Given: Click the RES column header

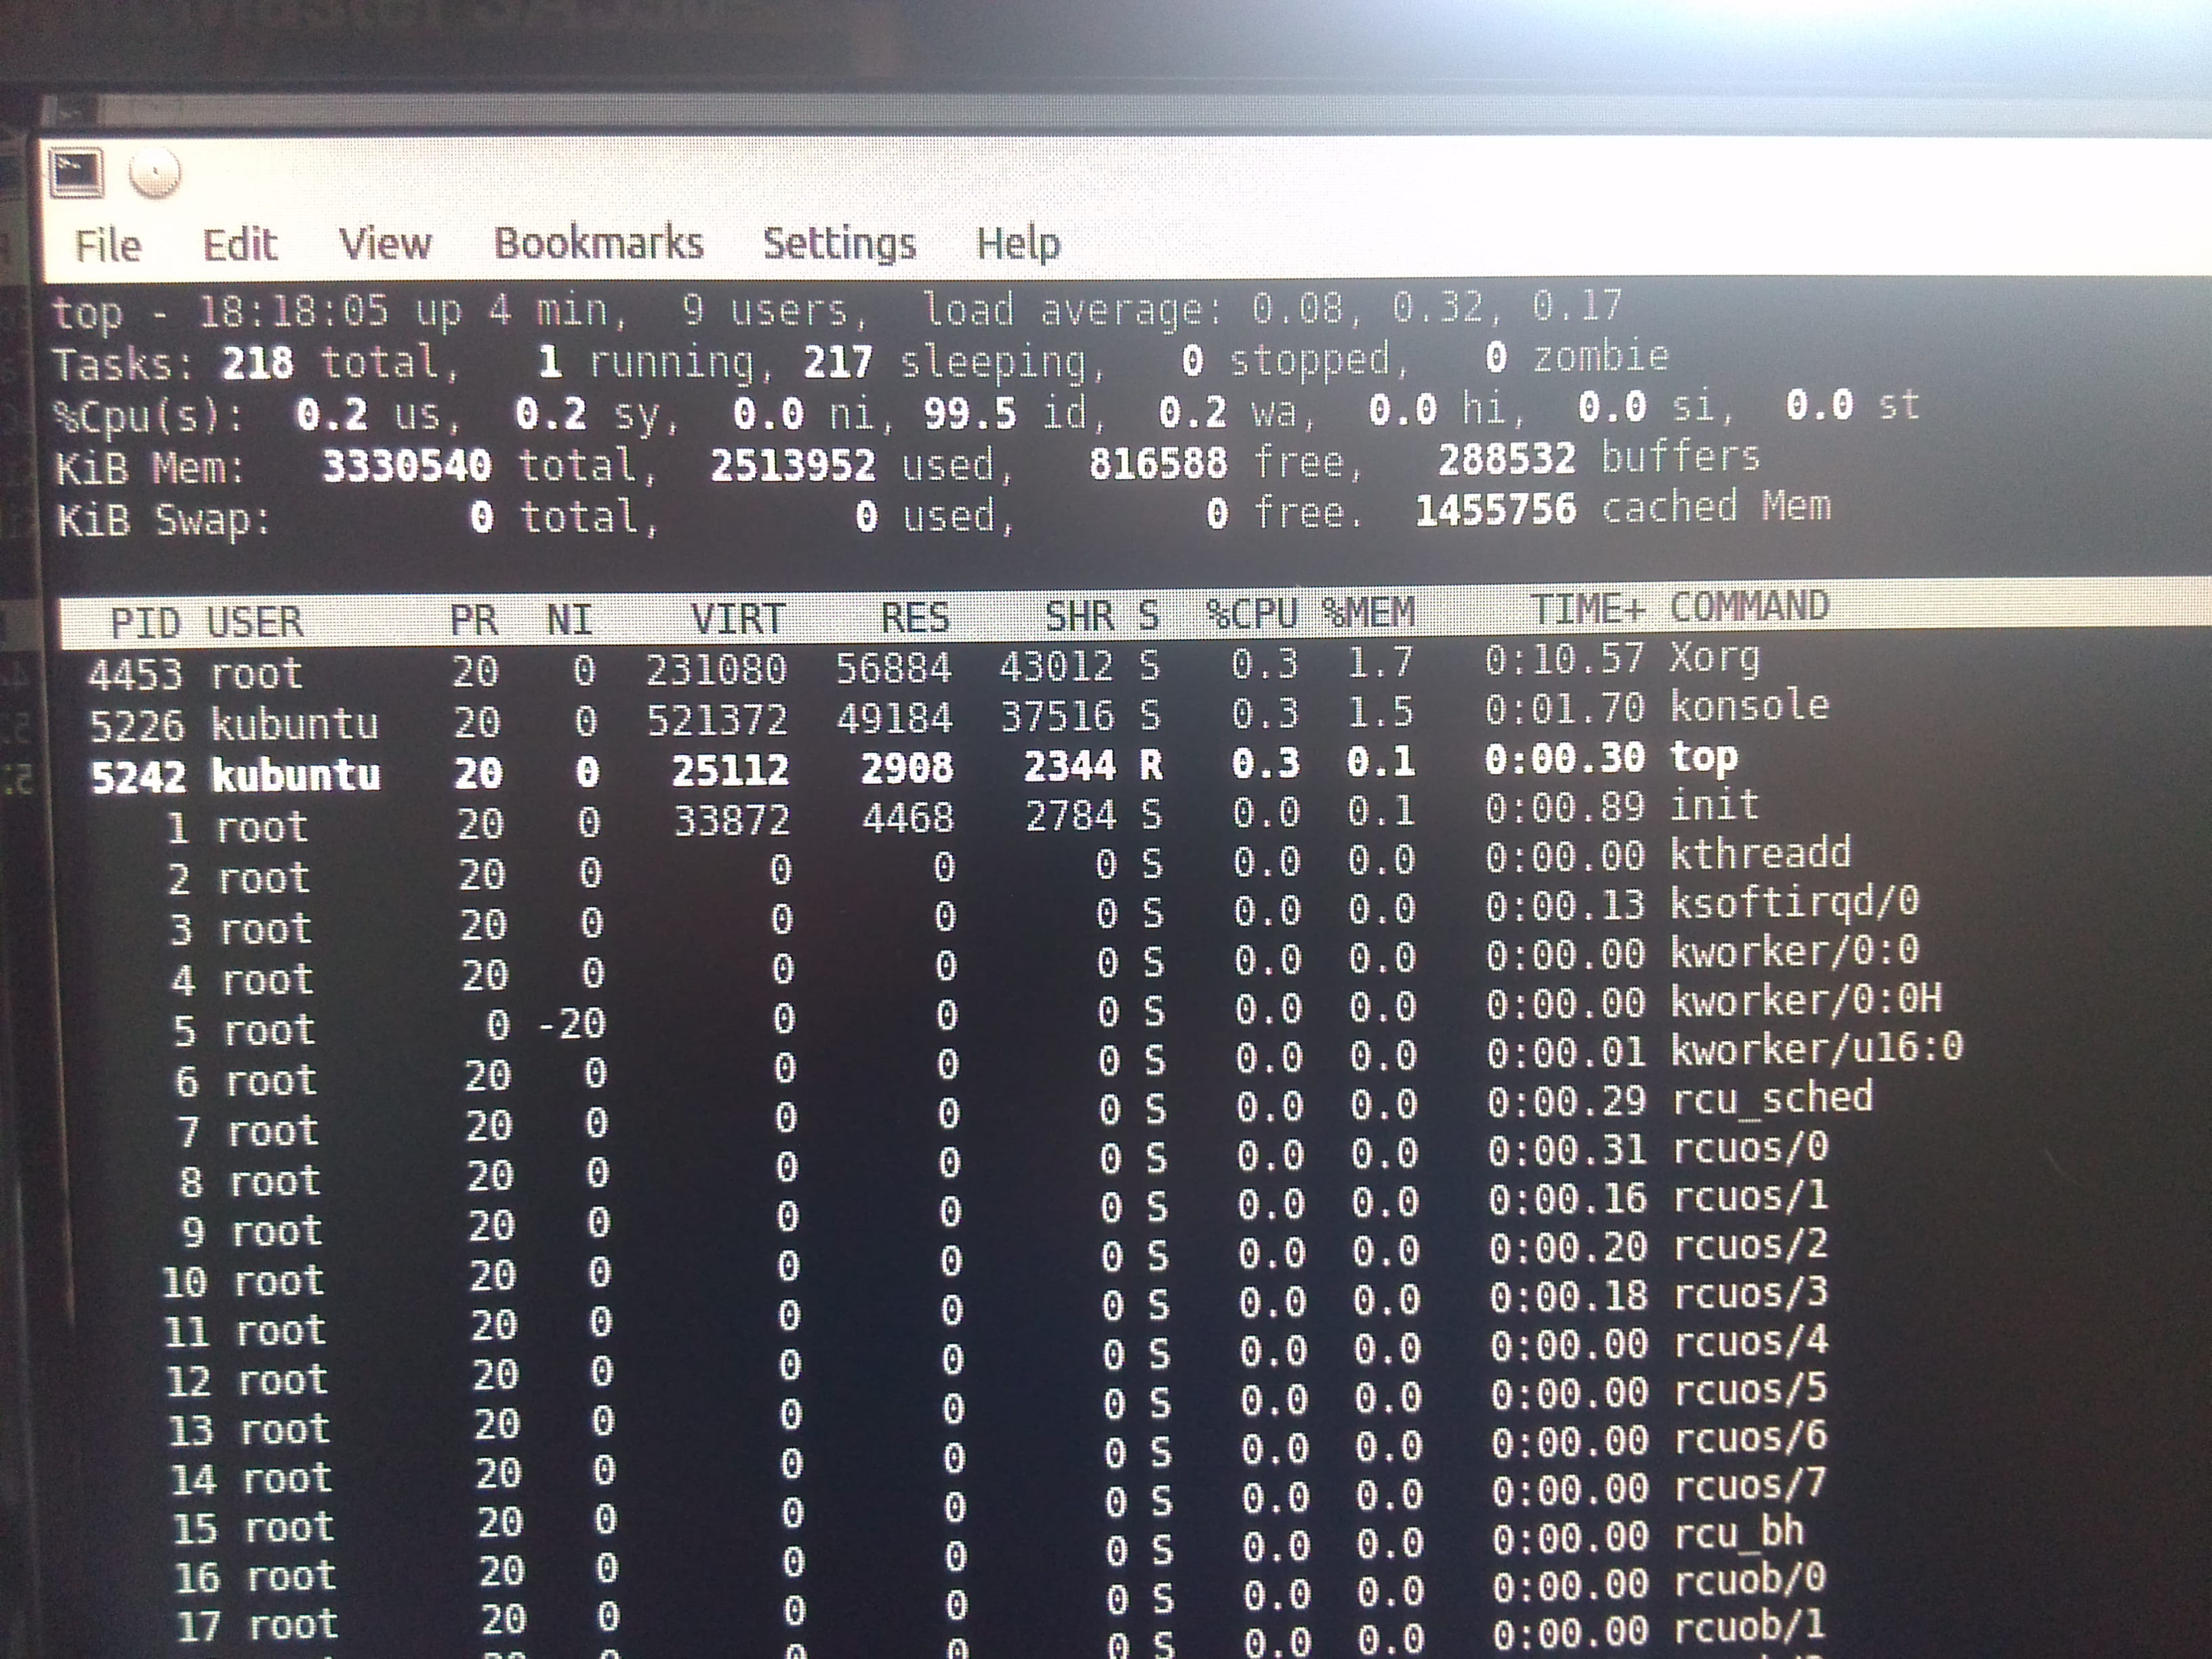Looking at the screenshot, I should [x=915, y=617].
